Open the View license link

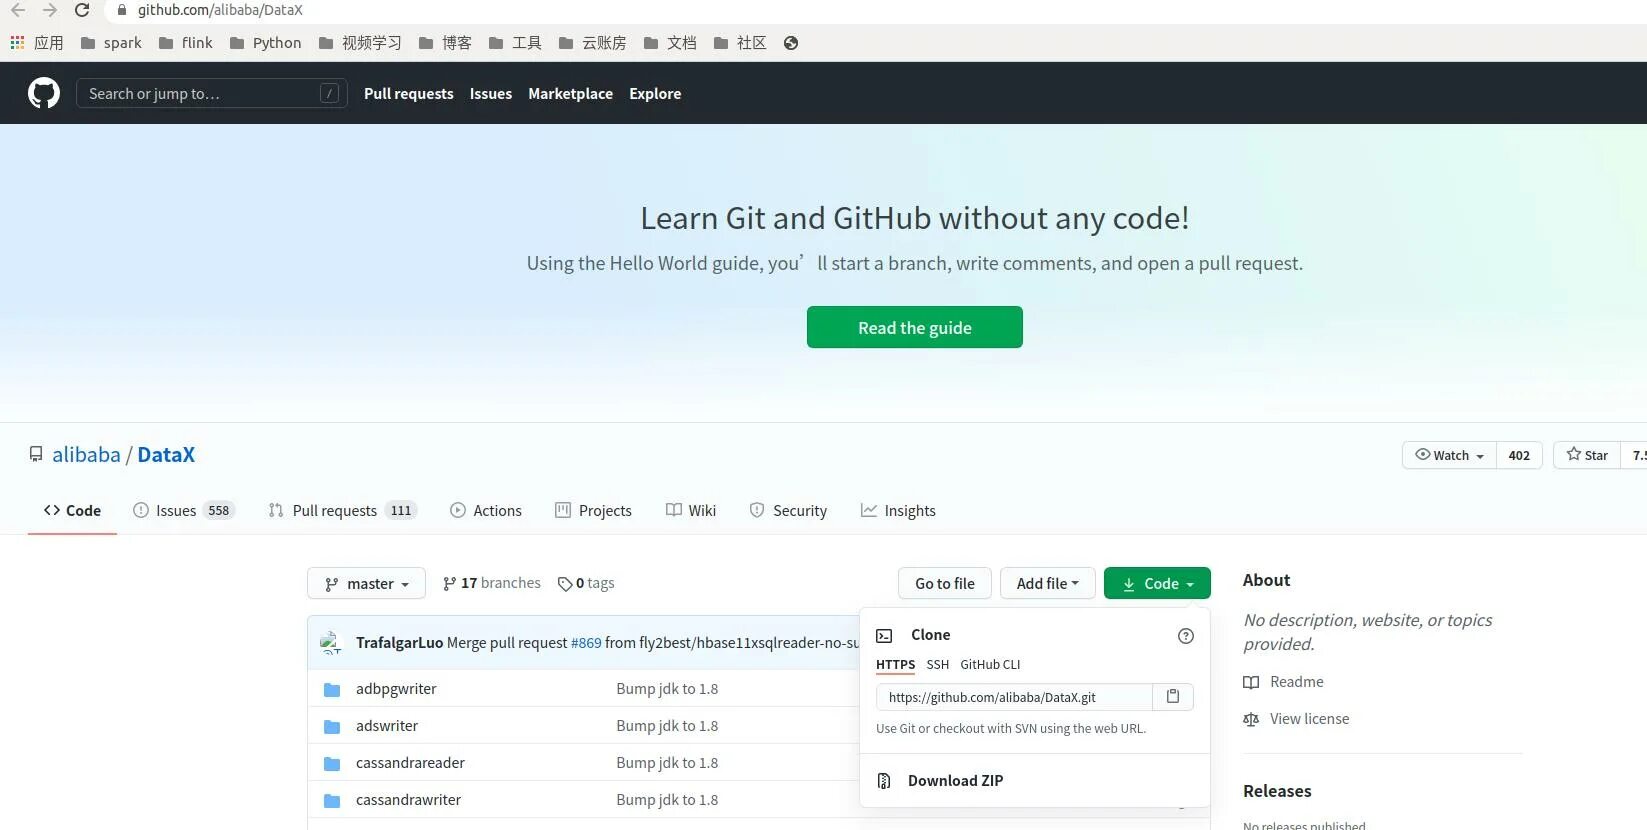pyautogui.click(x=1297, y=719)
